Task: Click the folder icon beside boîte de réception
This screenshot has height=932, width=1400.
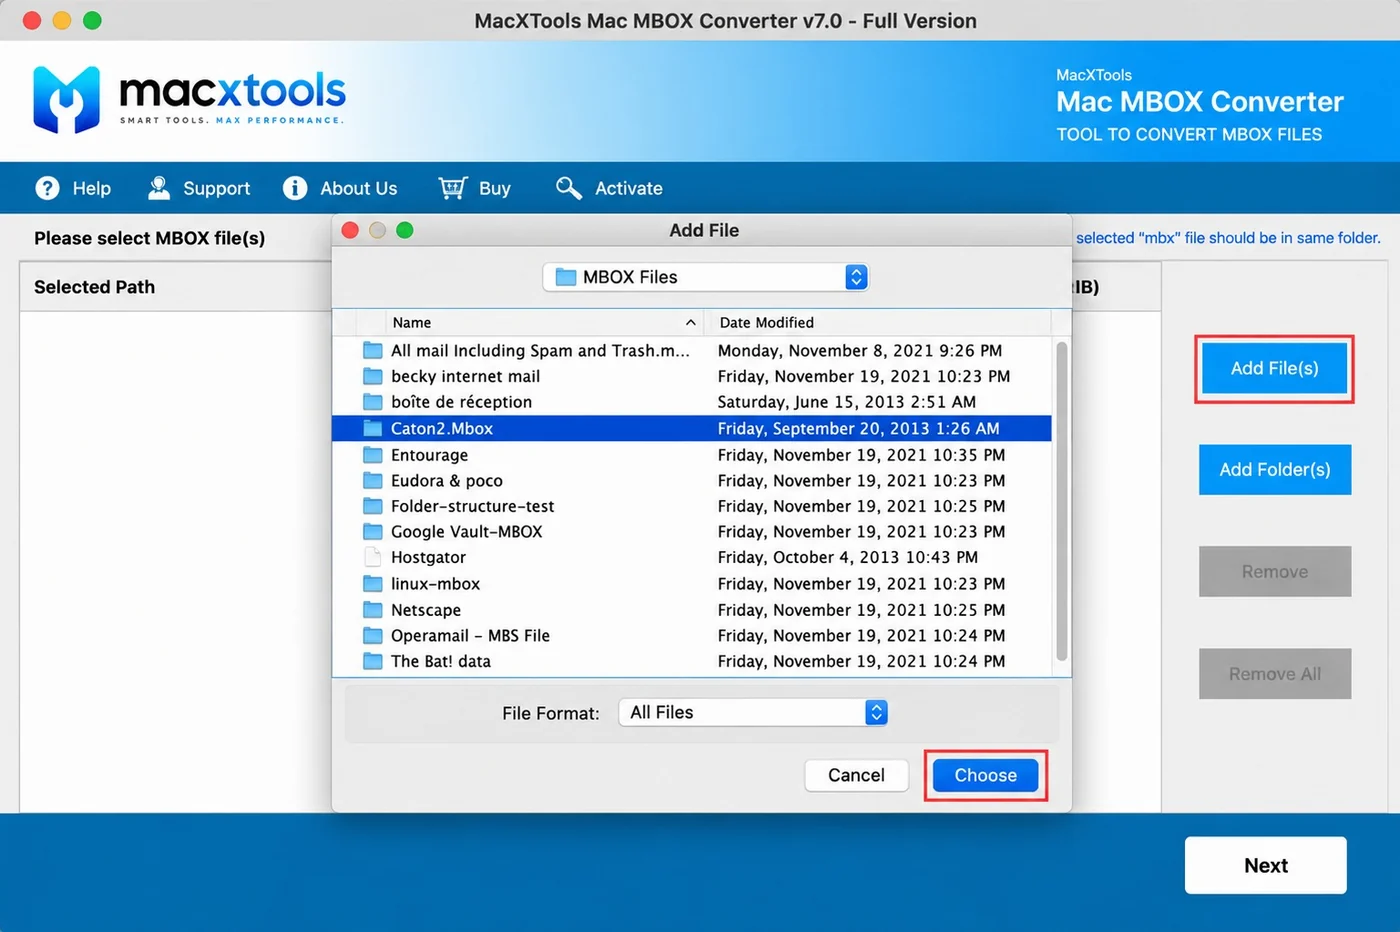Action: point(373,402)
